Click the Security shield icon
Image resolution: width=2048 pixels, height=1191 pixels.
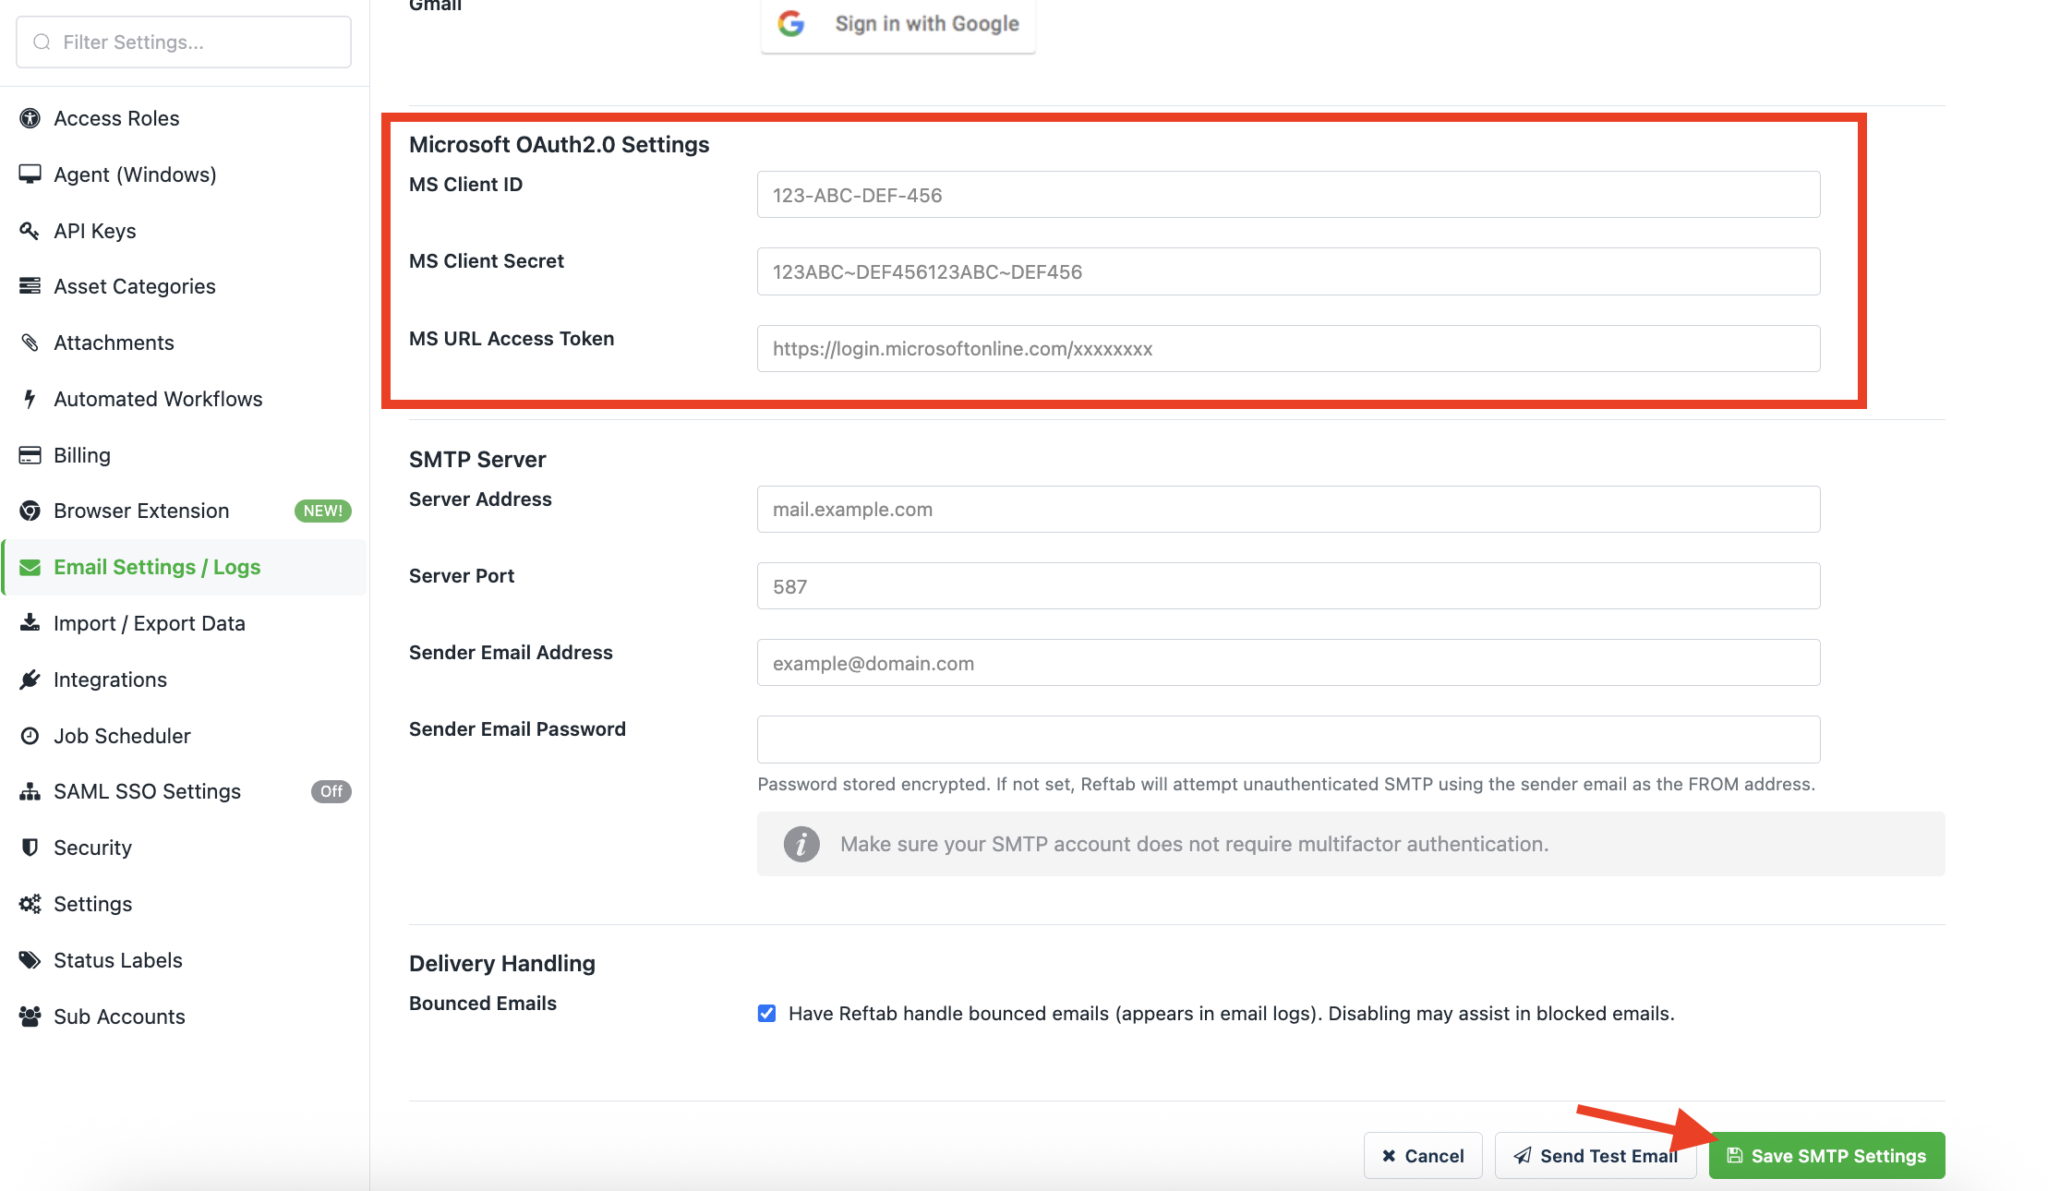30,848
